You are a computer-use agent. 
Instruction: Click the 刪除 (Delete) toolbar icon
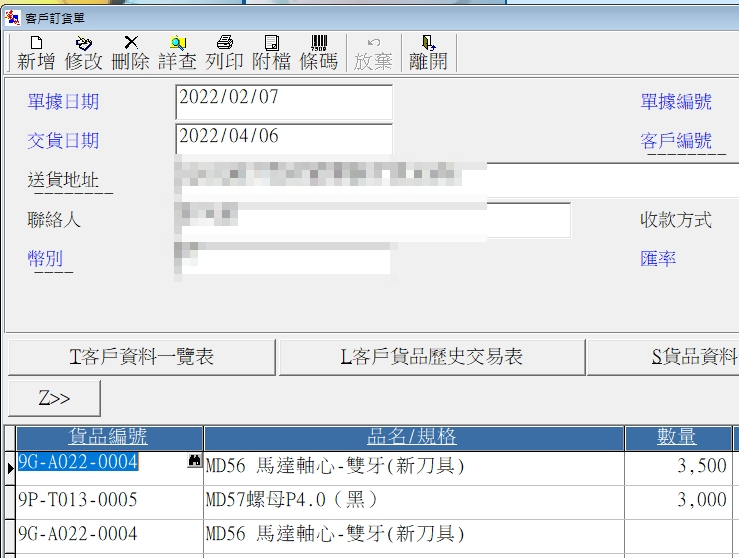click(x=131, y=53)
